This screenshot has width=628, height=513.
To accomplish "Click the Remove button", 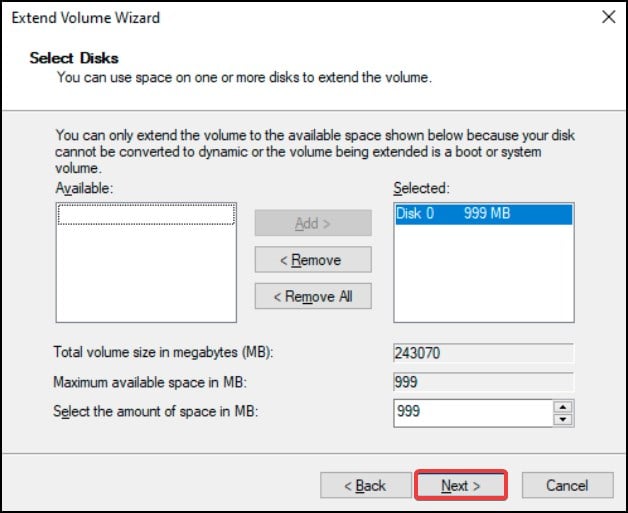I will pos(313,260).
